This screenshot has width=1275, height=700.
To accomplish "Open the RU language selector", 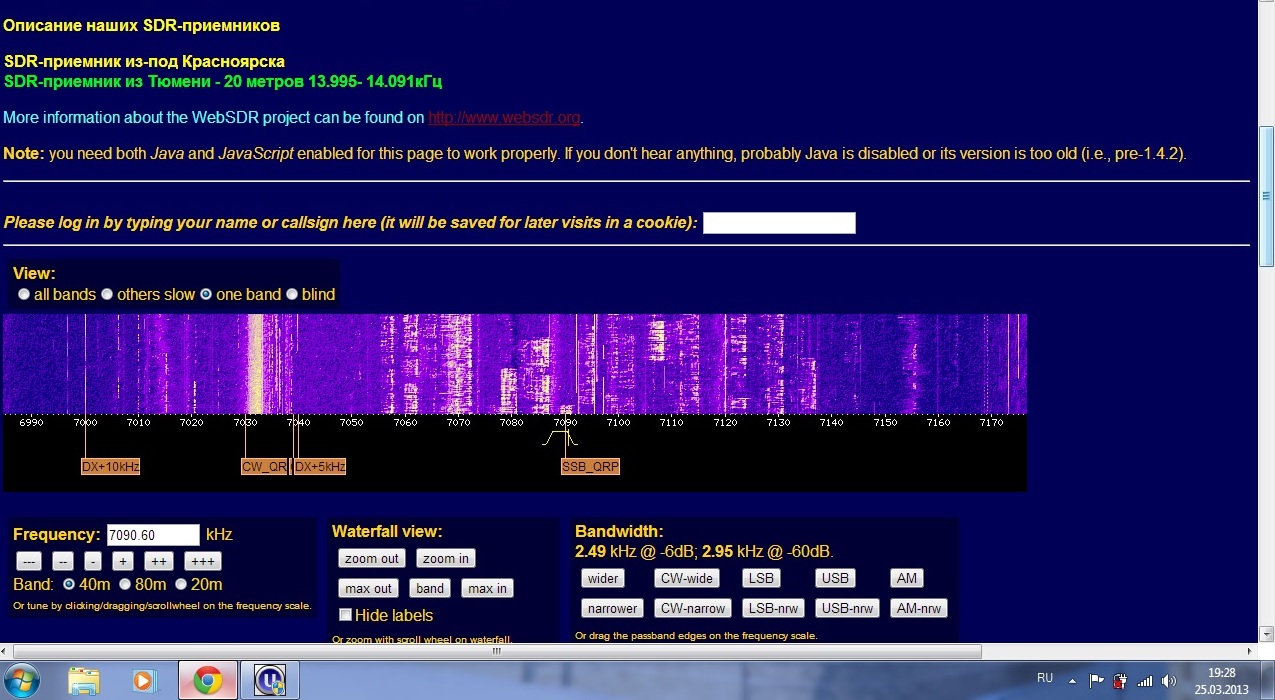I will [1045, 678].
